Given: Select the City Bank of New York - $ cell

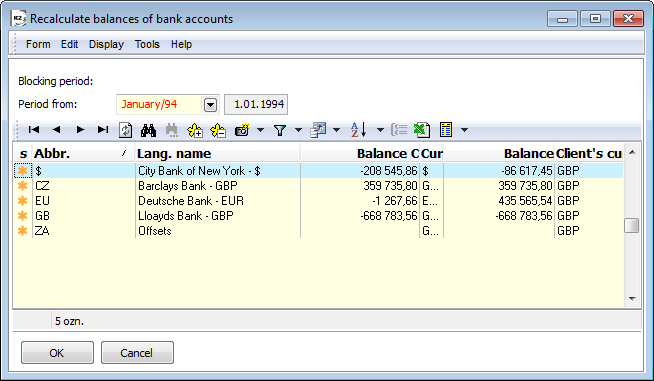Looking at the screenshot, I should pyautogui.click(x=218, y=171).
